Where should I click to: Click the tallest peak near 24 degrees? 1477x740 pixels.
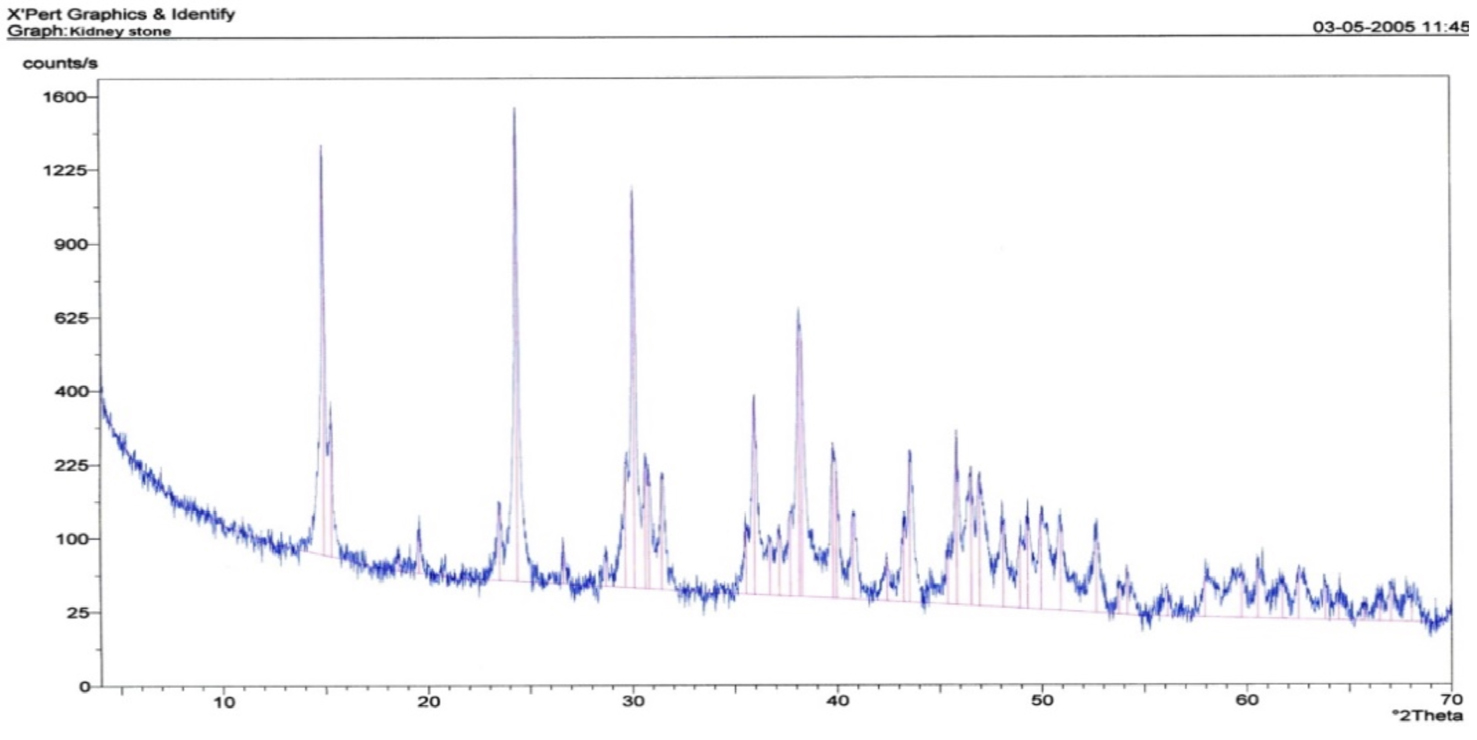pyautogui.click(x=514, y=110)
